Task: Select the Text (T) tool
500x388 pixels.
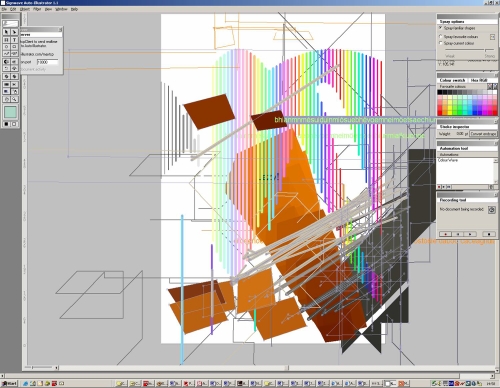Action: pos(14,40)
